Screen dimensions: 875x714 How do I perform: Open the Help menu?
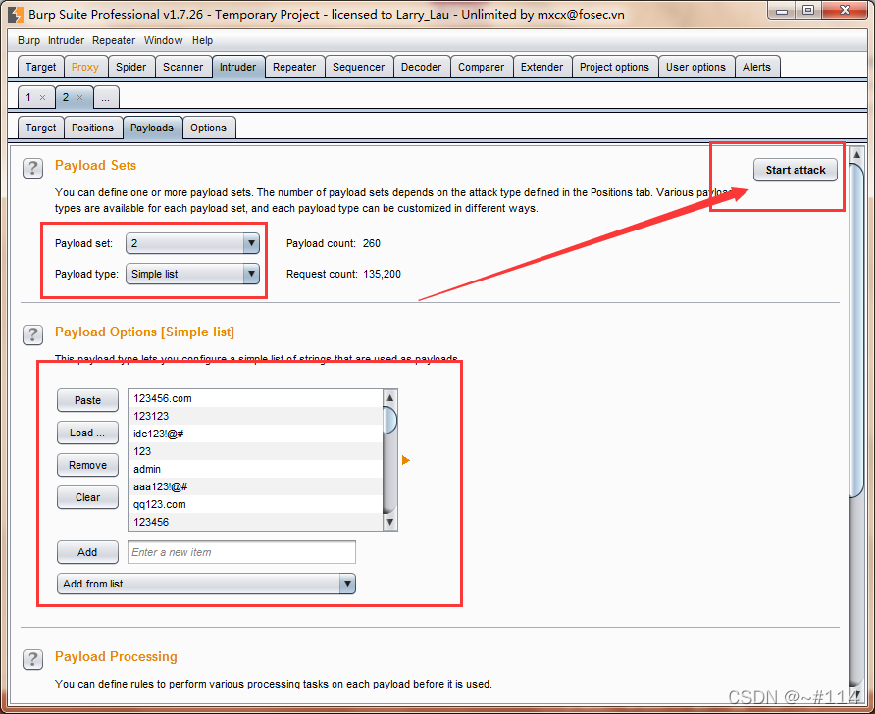click(x=203, y=40)
